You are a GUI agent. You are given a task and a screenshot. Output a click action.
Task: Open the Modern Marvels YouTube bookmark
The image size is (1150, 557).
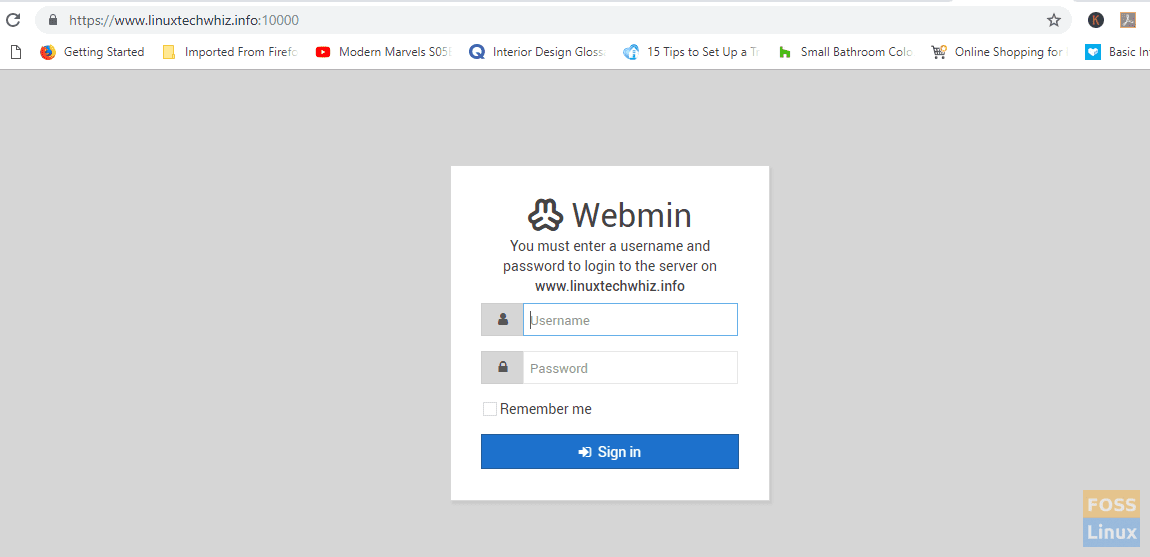pyautogui.click(x=383, y=52)
